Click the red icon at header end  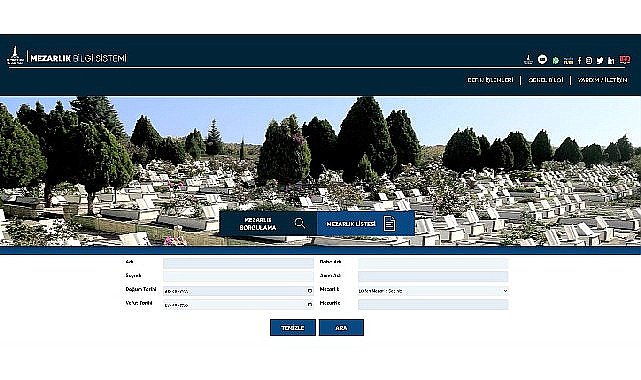(624, 60)
